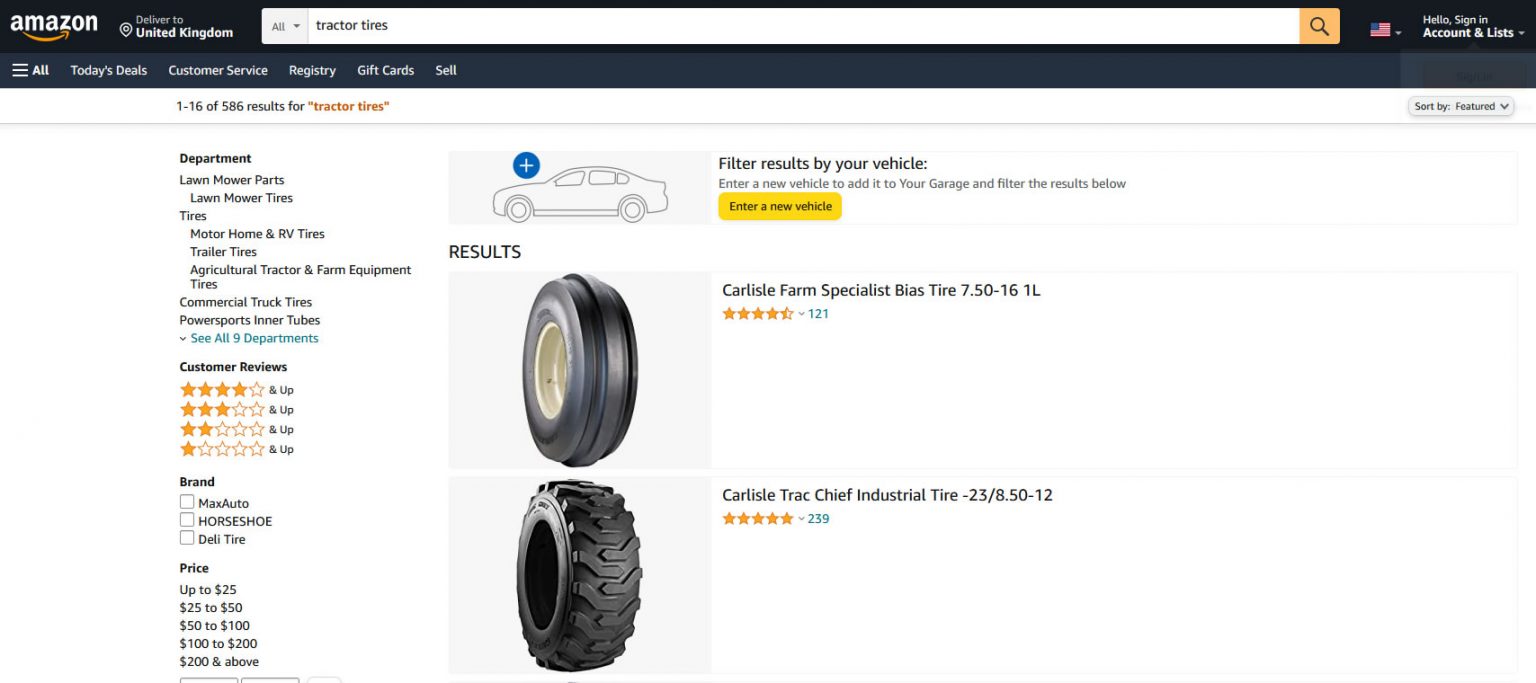Open the Trailer Tires department link

click(x=223, y=251)
